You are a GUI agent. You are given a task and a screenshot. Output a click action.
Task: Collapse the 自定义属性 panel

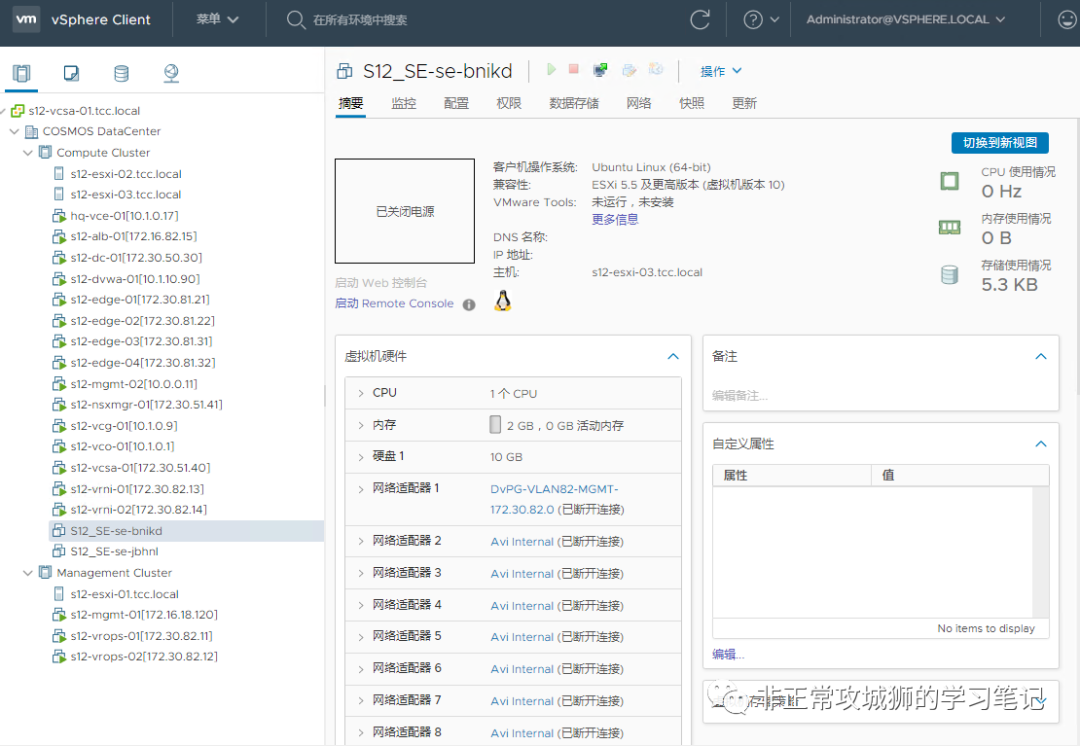pyautogui.click(x=1041, y=444)
